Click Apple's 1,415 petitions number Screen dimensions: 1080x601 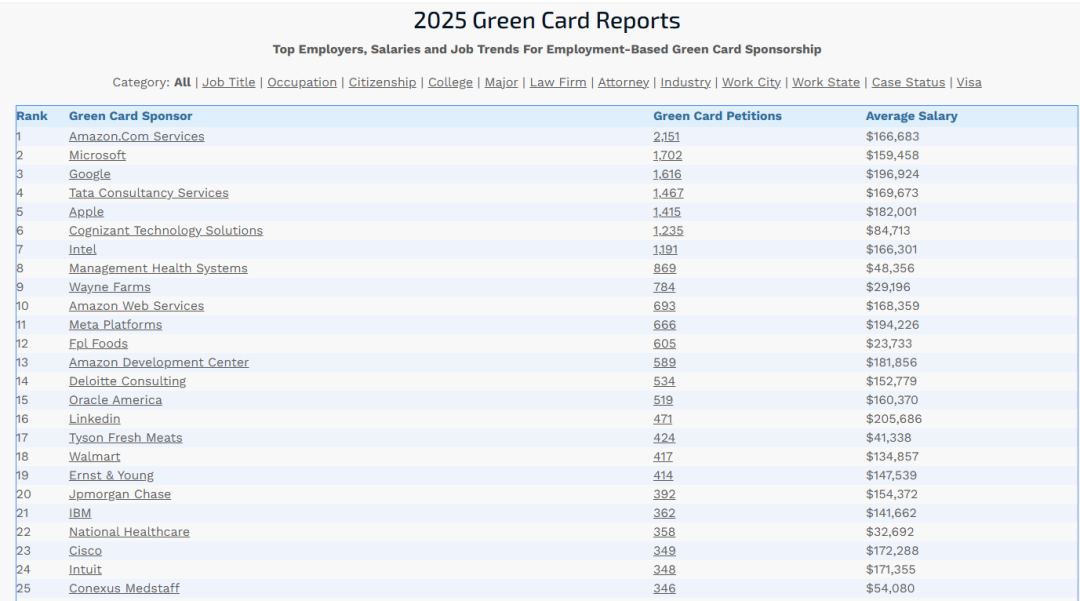coord(667,212)
